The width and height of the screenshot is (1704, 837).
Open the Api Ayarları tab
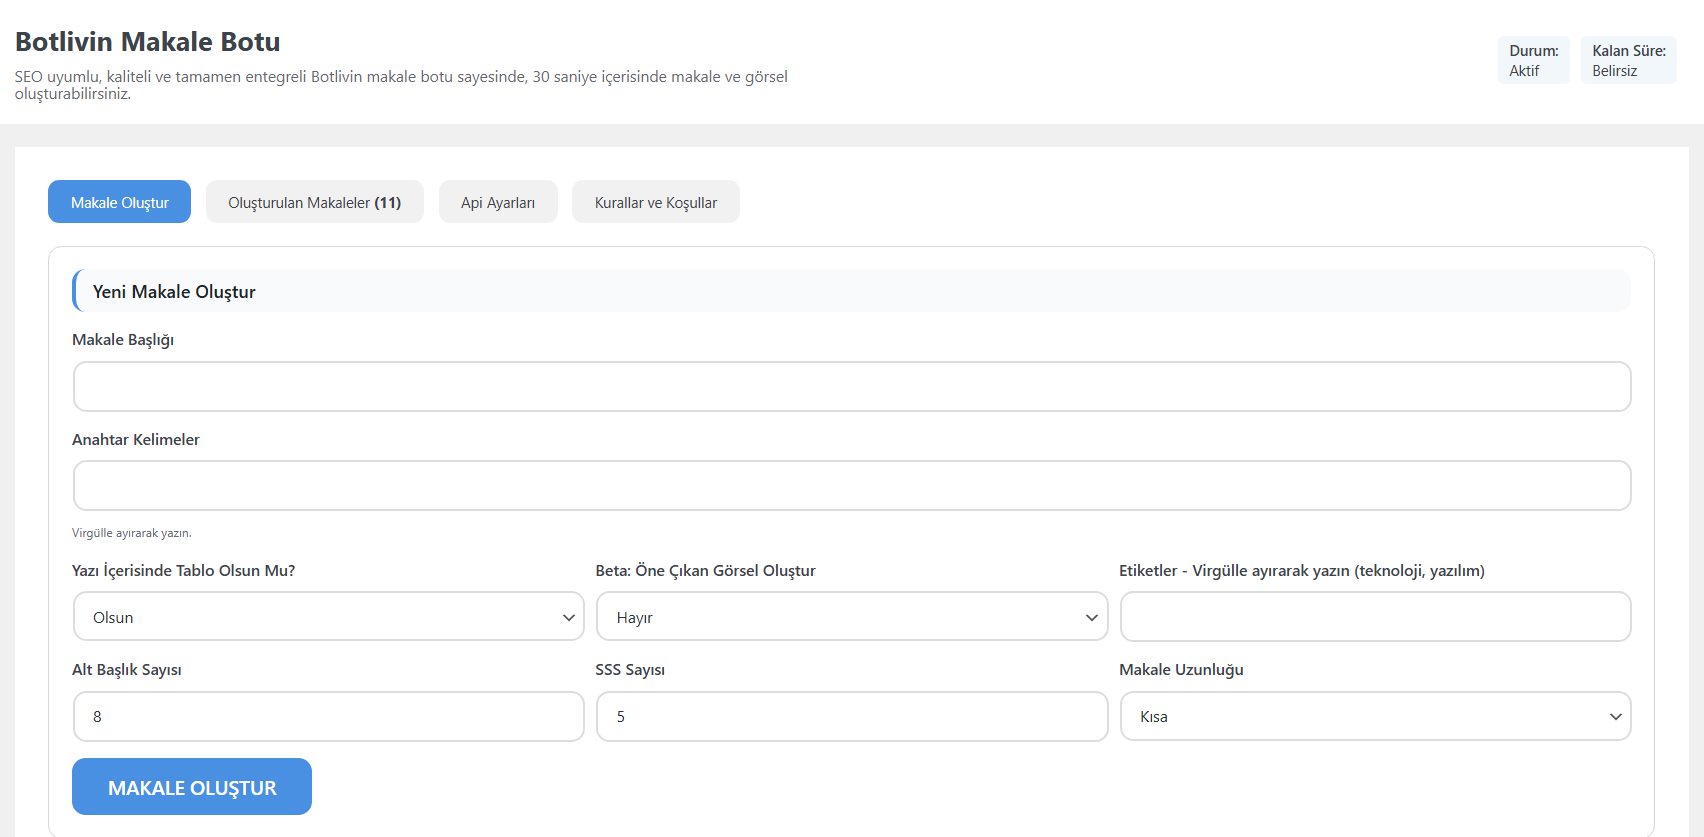498,202
